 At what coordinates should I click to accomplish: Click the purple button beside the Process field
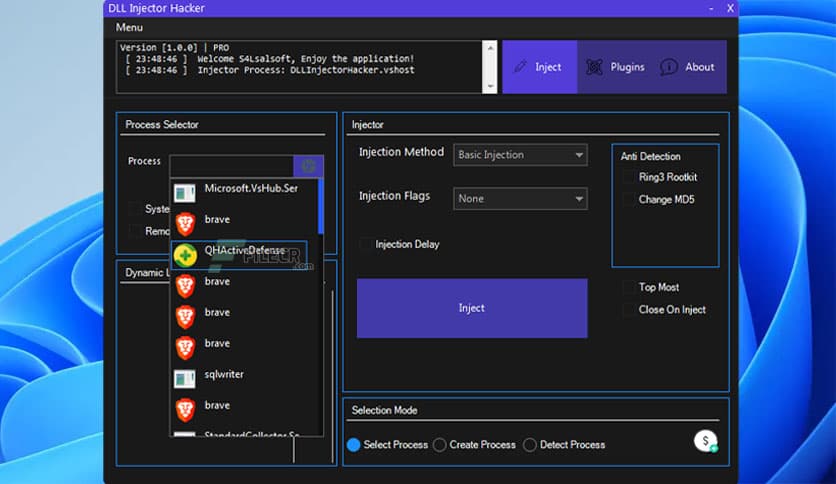coord(308,166)
